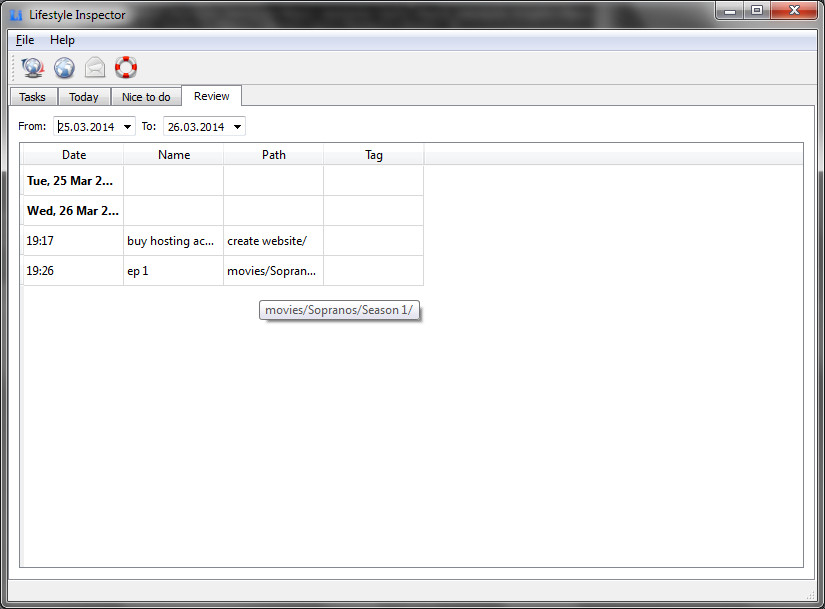Click the empty Tag cell in the 19:26 row

(x=374, y=271)
